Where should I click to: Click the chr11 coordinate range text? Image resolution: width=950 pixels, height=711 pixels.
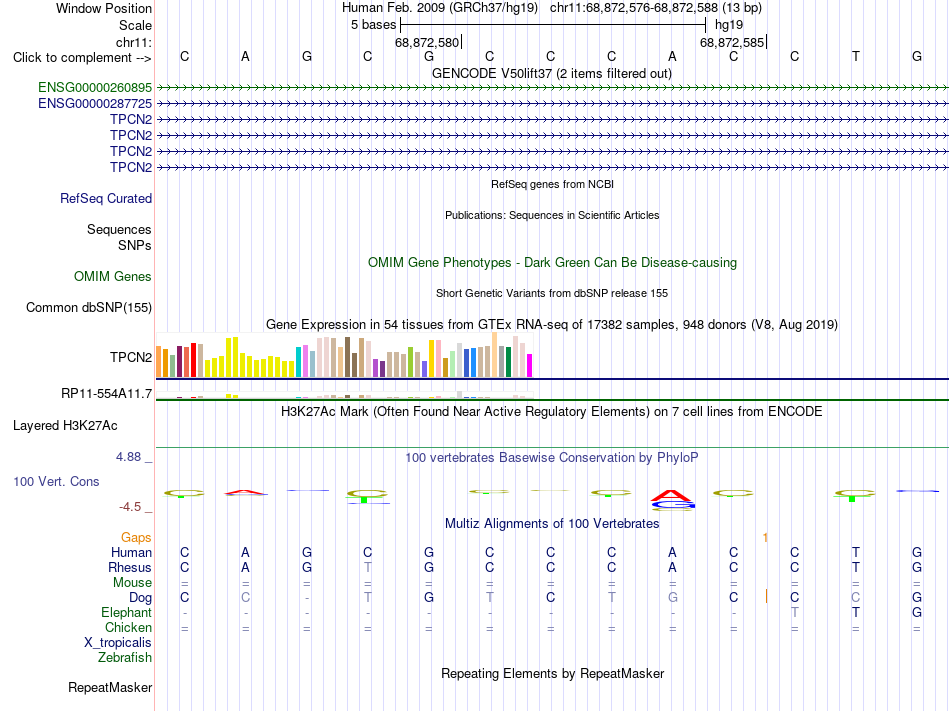coord(656,8)
